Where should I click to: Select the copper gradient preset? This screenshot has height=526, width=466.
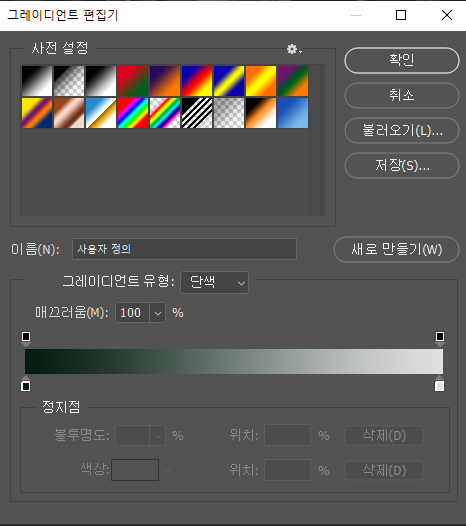click(69, 113)
